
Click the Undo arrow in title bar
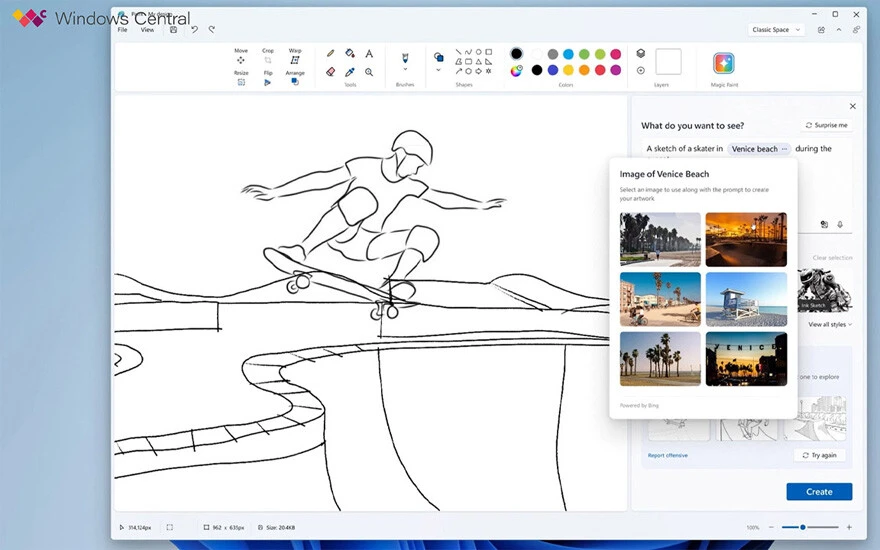[194, 30]
